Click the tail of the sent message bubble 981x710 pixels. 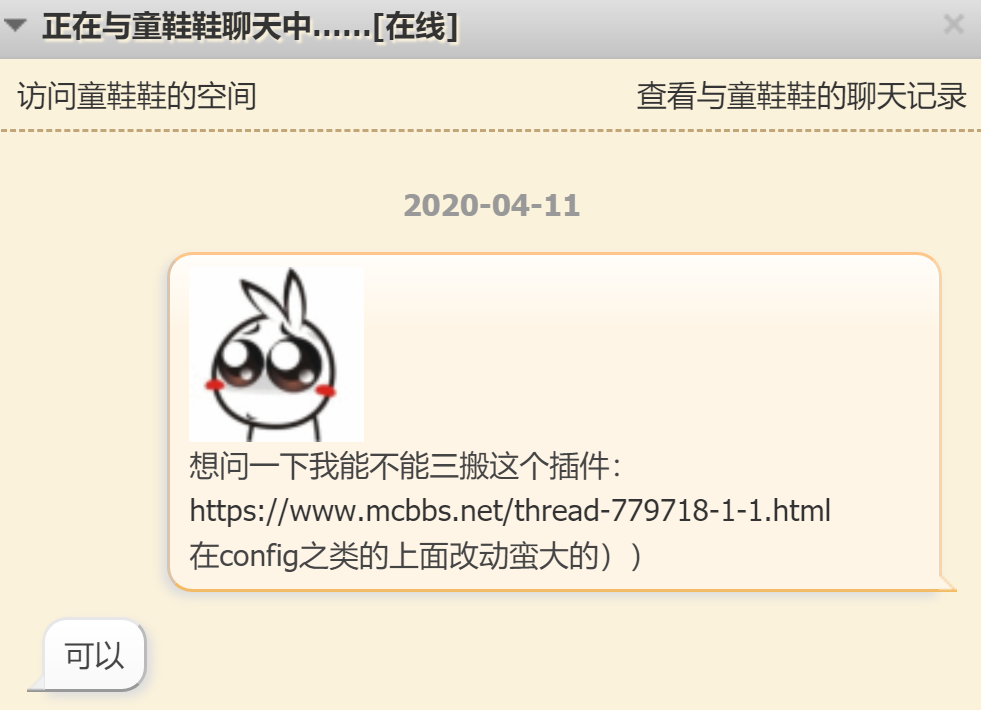(947, 582)
